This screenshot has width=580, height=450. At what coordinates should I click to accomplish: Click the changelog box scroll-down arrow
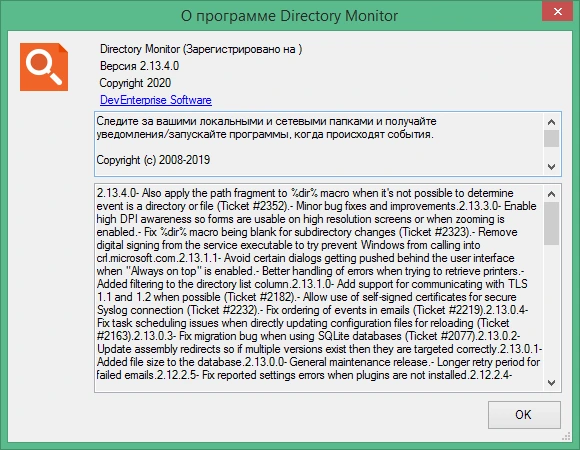(x=551, y=383)
